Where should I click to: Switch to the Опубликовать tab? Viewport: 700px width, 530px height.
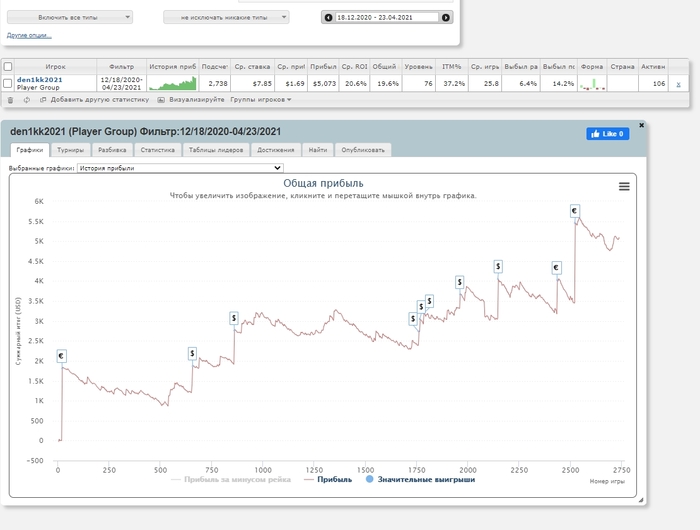coord(363,150)
